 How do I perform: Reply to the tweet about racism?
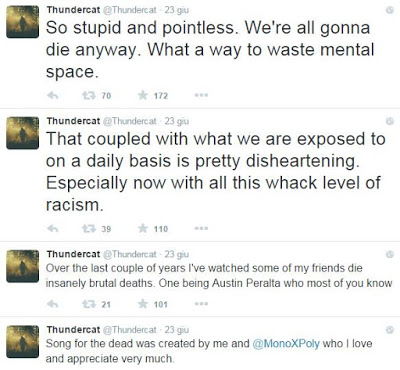[53, 229]
